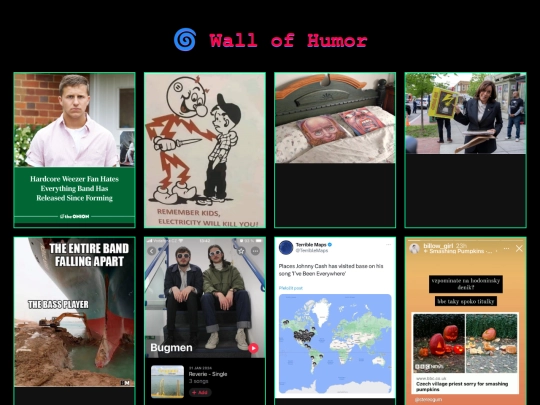Image resolution: width=540 pixels, height=405 pixels.
Task: Open the billow_girl smashing pumpkins story
Action: [465, 321]
